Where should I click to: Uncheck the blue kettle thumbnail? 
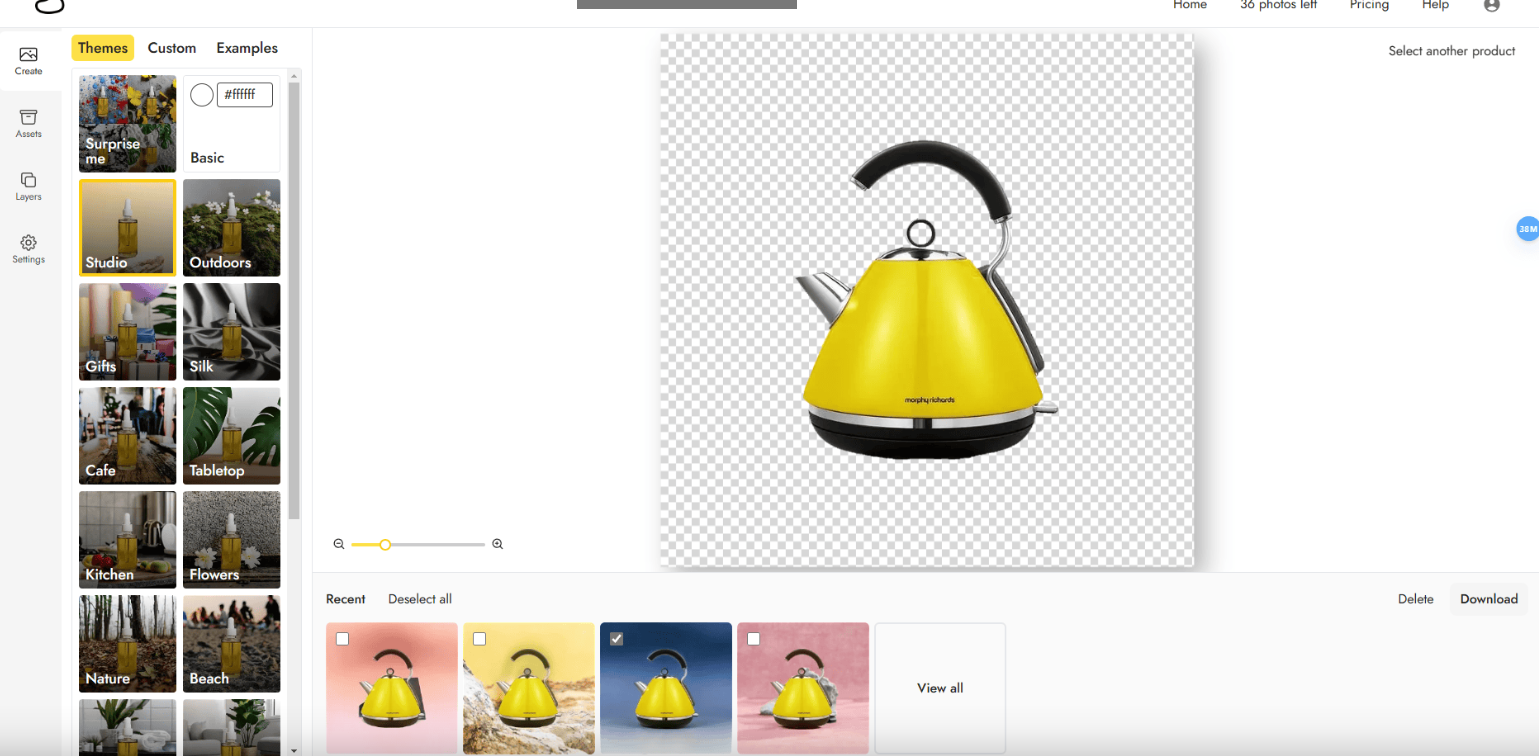(617, 638)
